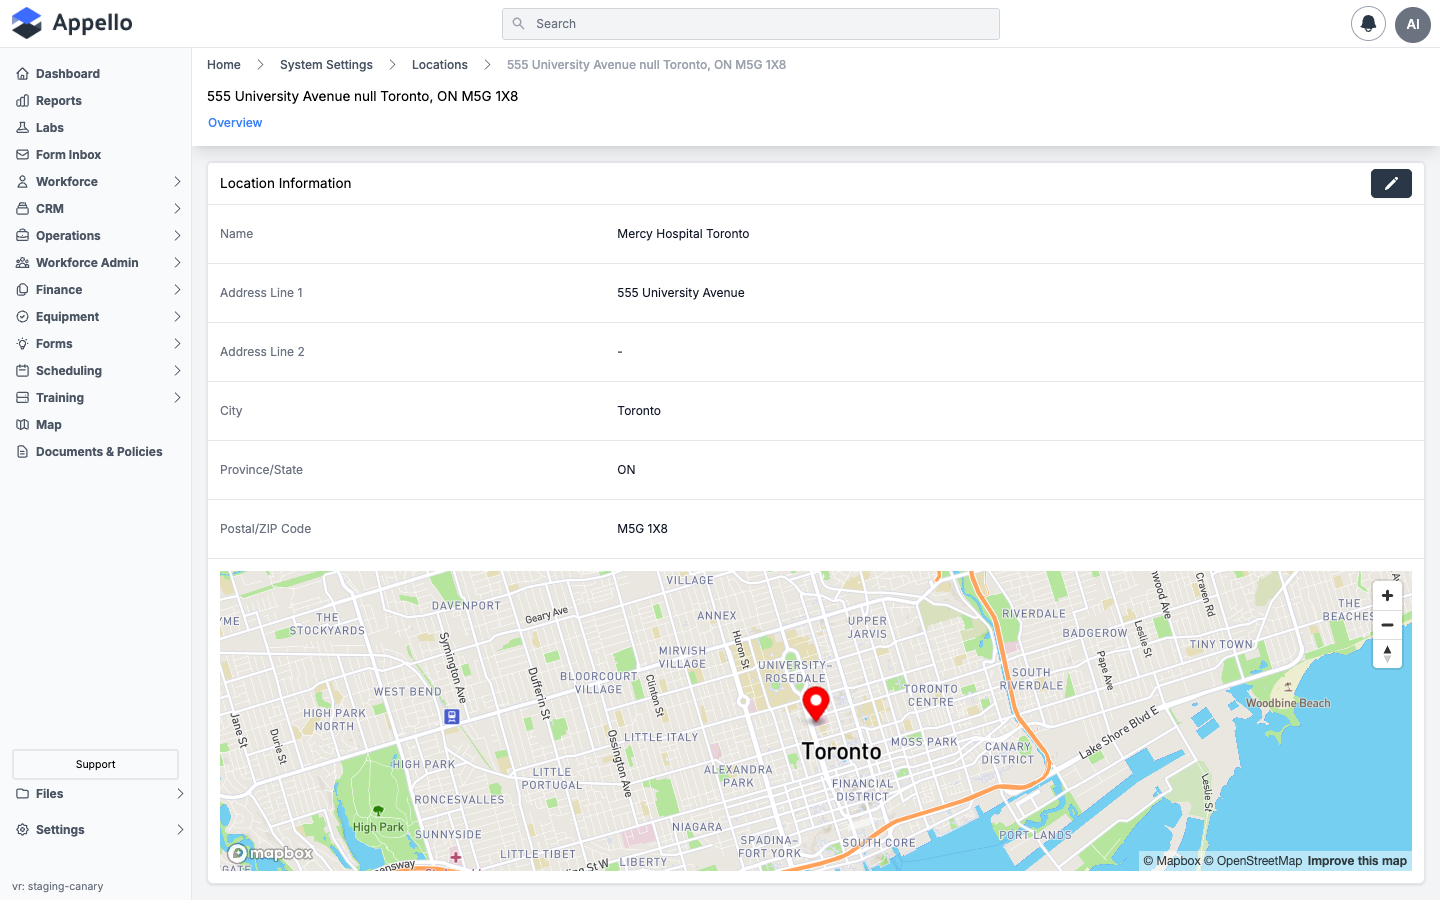This screenshot has width=1440, height=918.
Task: Select the 555 University Avenue address value
Action: [681, 293]
